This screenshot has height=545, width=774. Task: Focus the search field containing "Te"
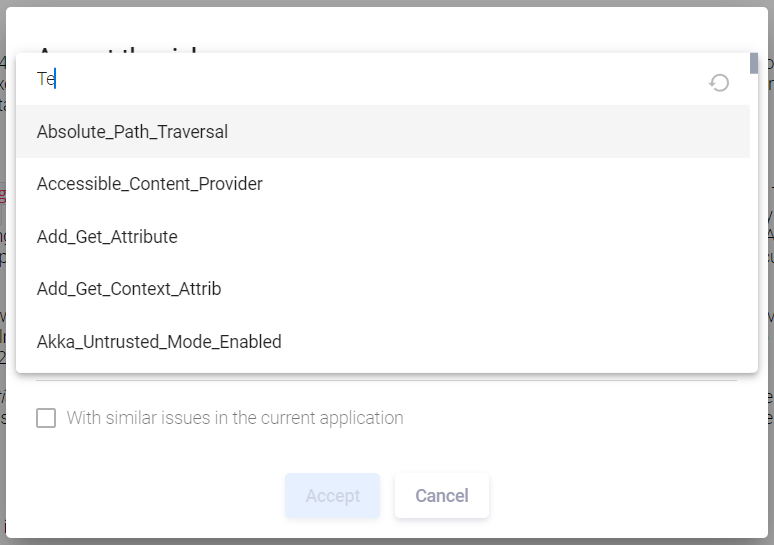coord(365,79)
